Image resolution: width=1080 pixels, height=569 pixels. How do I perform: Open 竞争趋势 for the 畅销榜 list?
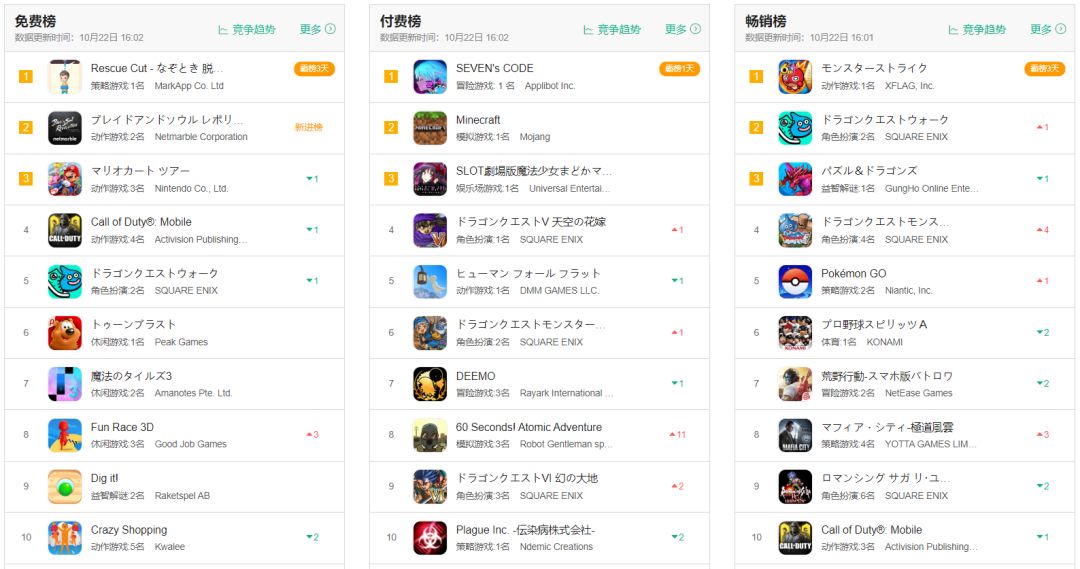pos(977,30)
